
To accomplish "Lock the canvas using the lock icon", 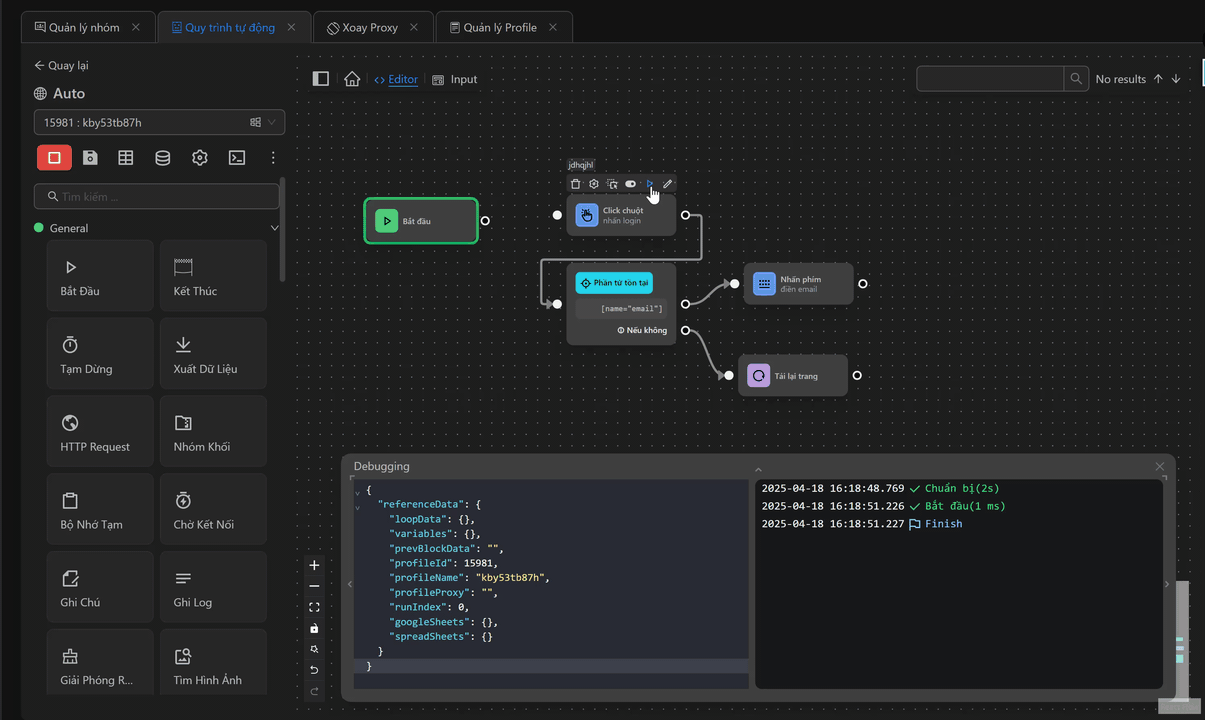I will click(x=314, y=628).
